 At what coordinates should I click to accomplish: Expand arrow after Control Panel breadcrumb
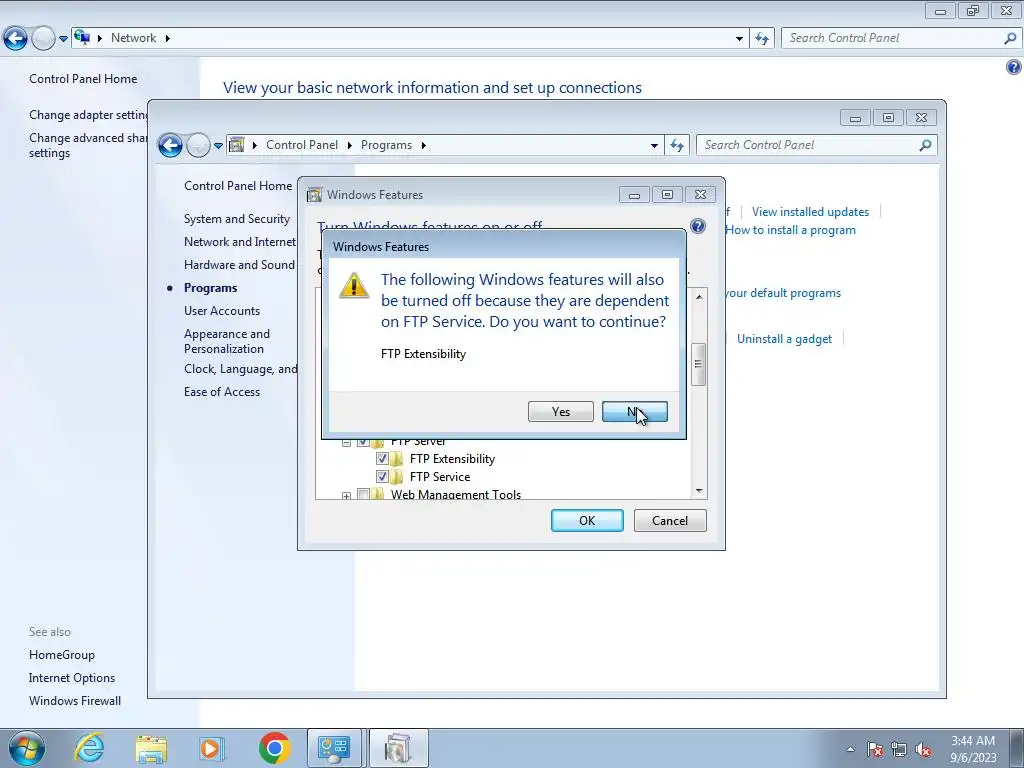click(x=349, y=145)
